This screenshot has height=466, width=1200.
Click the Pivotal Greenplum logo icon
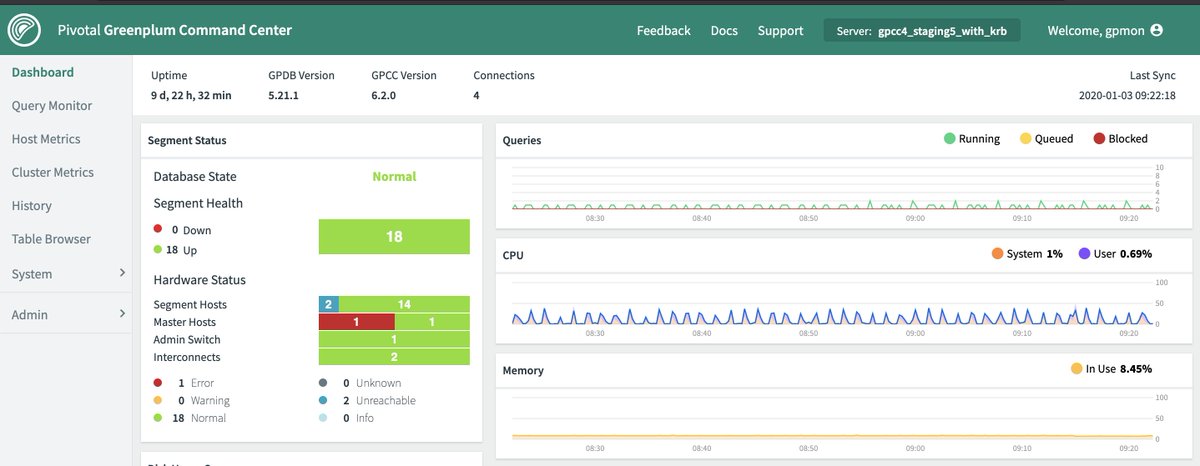pos(23,31)
